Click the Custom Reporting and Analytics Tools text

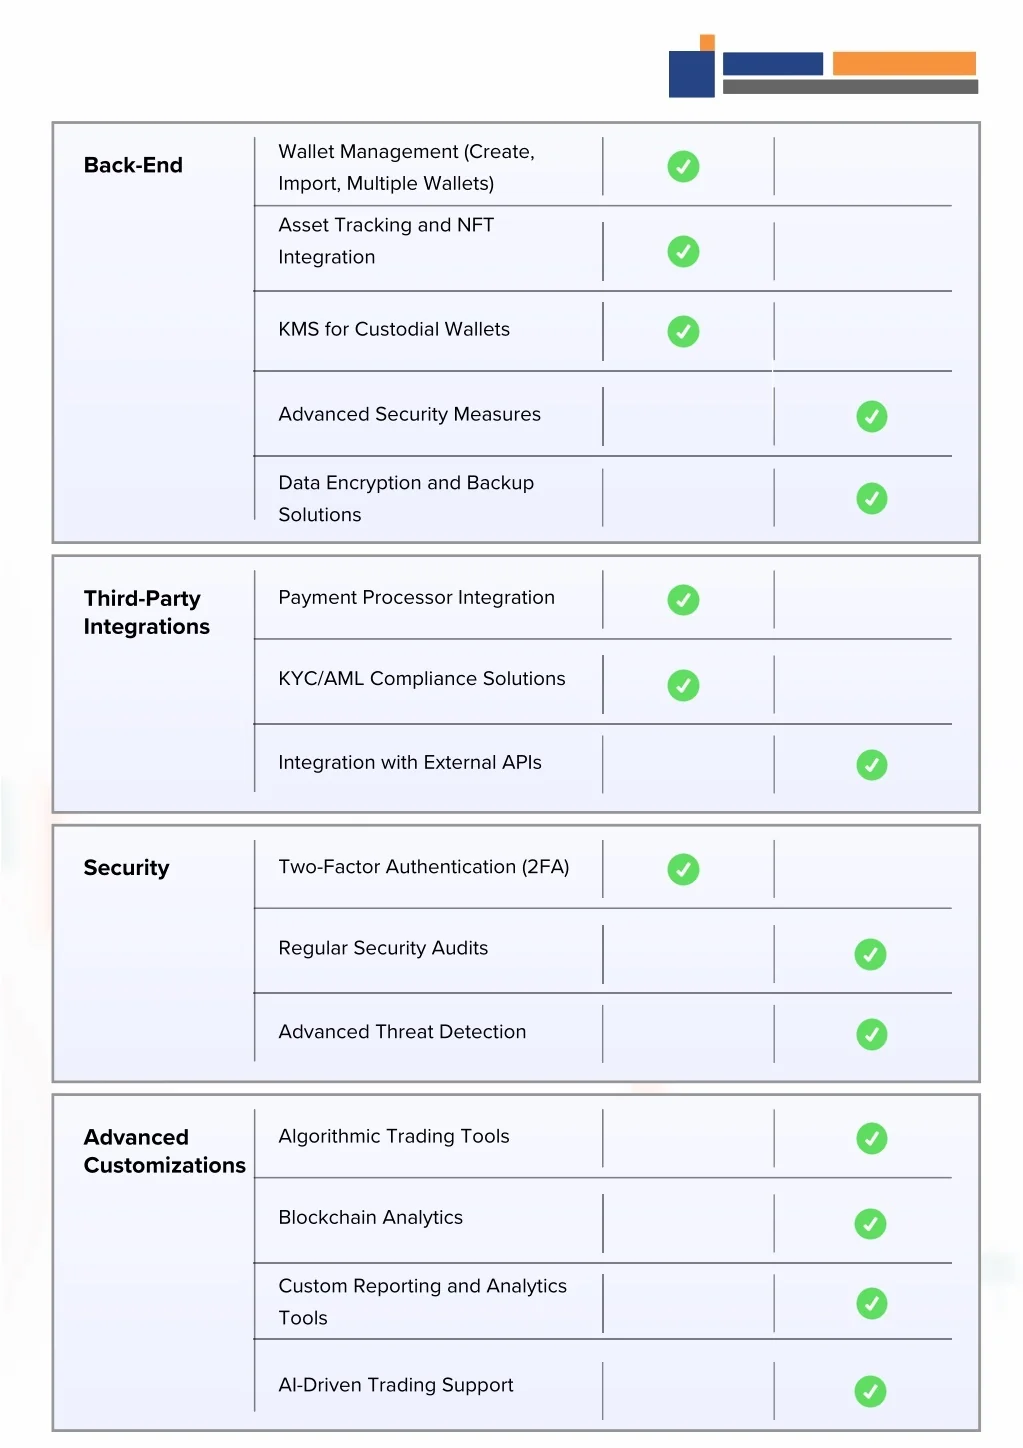point(422,1301)
